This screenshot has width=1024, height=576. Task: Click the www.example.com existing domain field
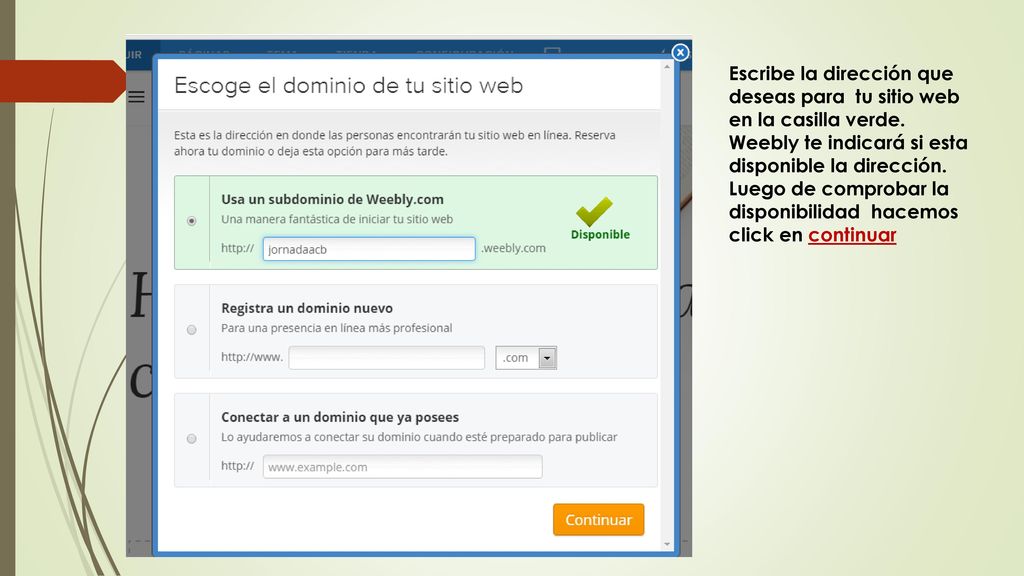[402, 467]
